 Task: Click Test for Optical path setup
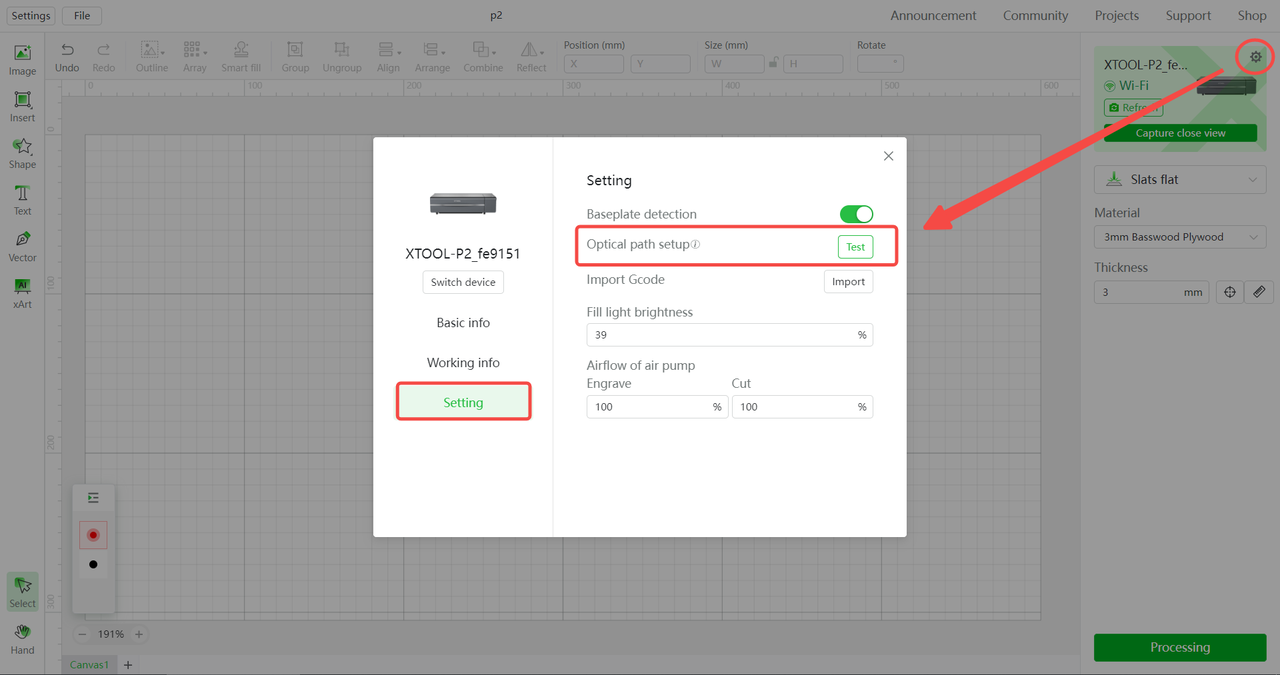[x=855, y=247]
